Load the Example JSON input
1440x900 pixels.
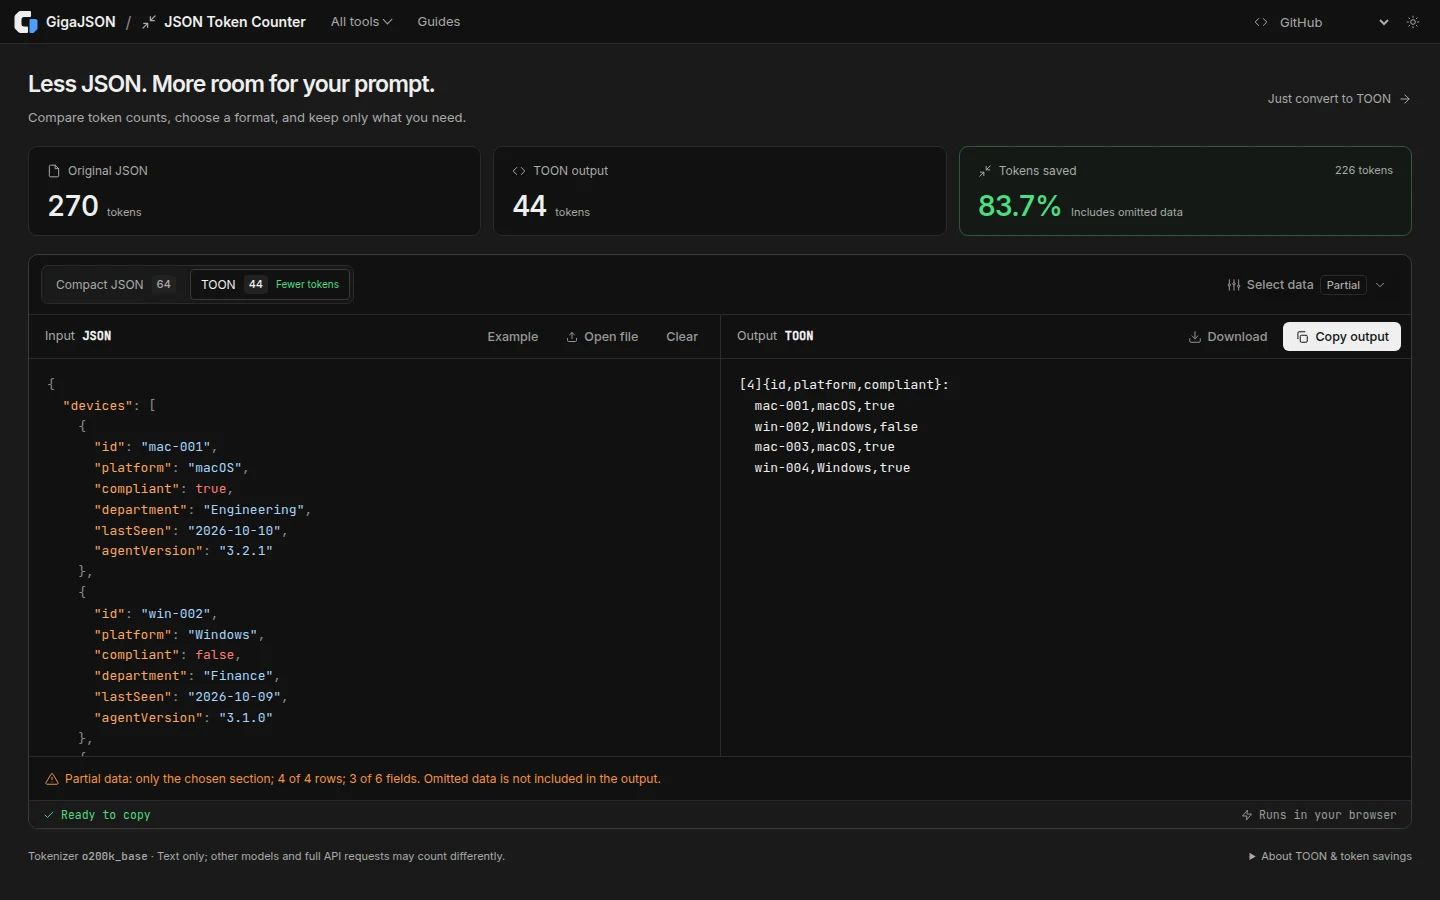(513, 337)
